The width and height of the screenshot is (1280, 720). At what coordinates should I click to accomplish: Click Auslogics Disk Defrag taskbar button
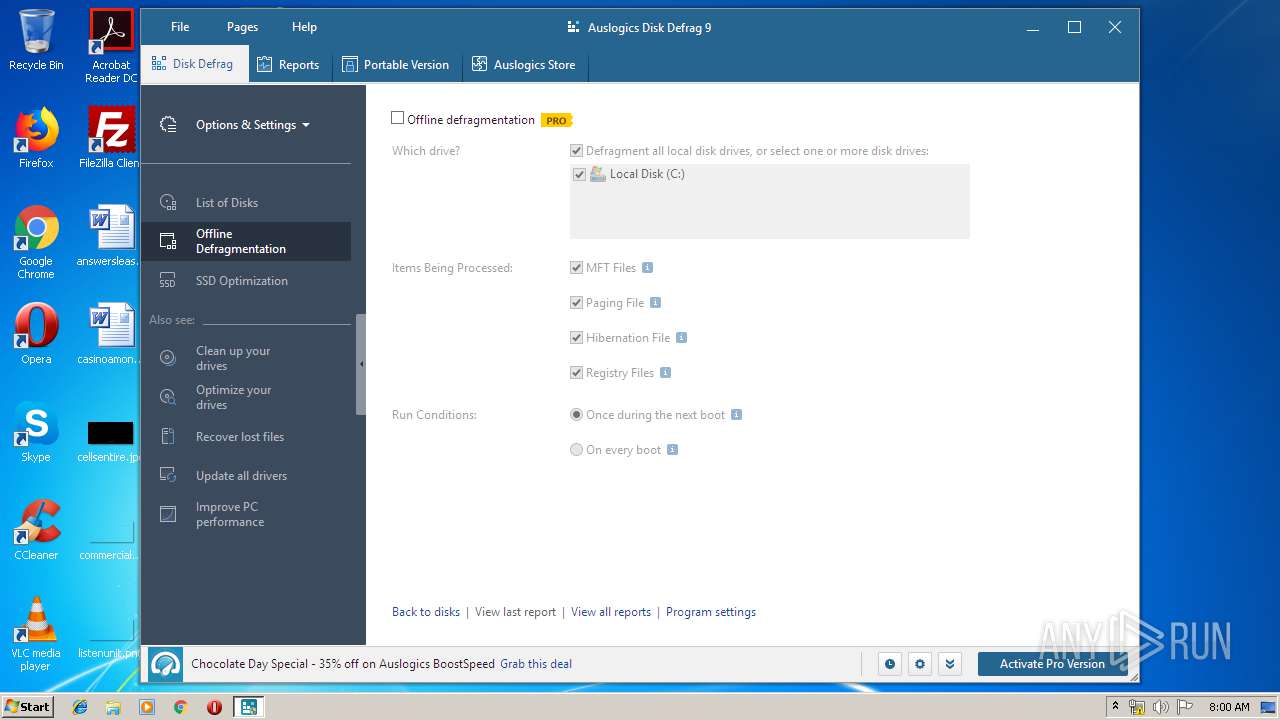(247, 707)
